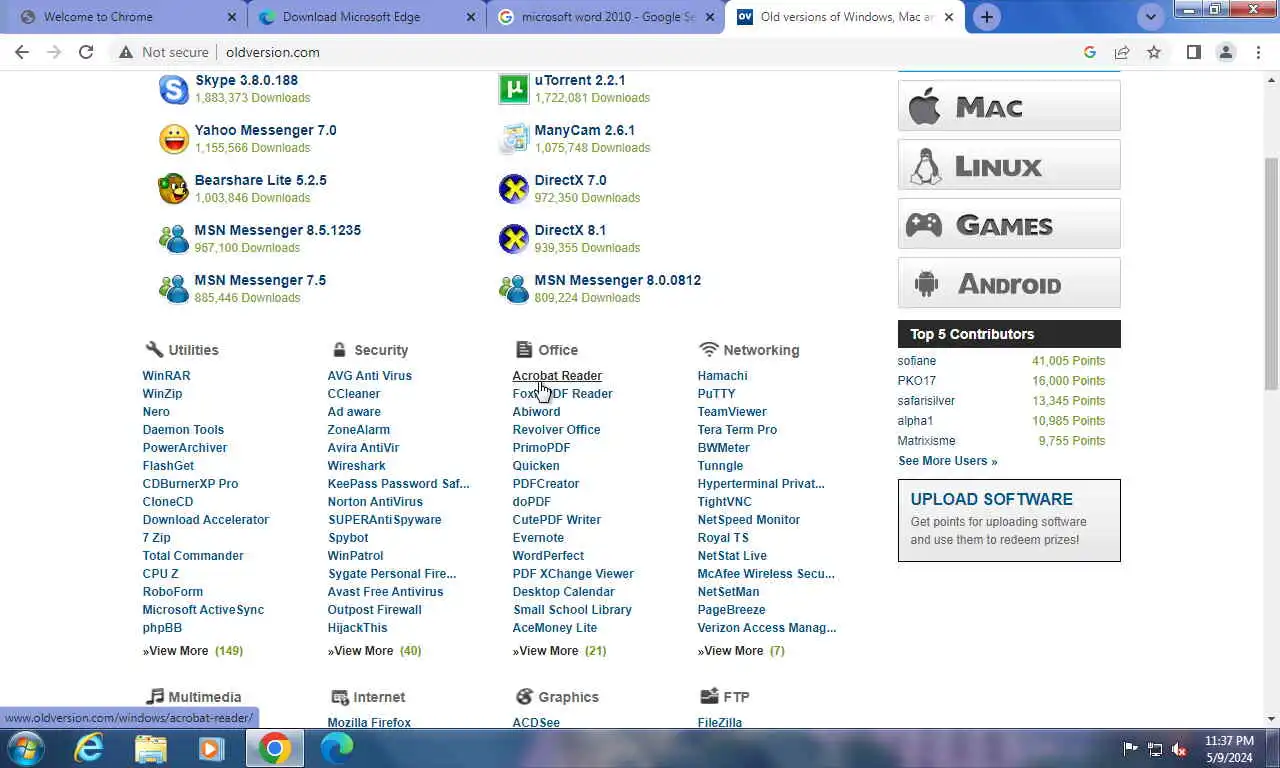
Task: Open the 7 Zip link
Action: coord(157,538)
